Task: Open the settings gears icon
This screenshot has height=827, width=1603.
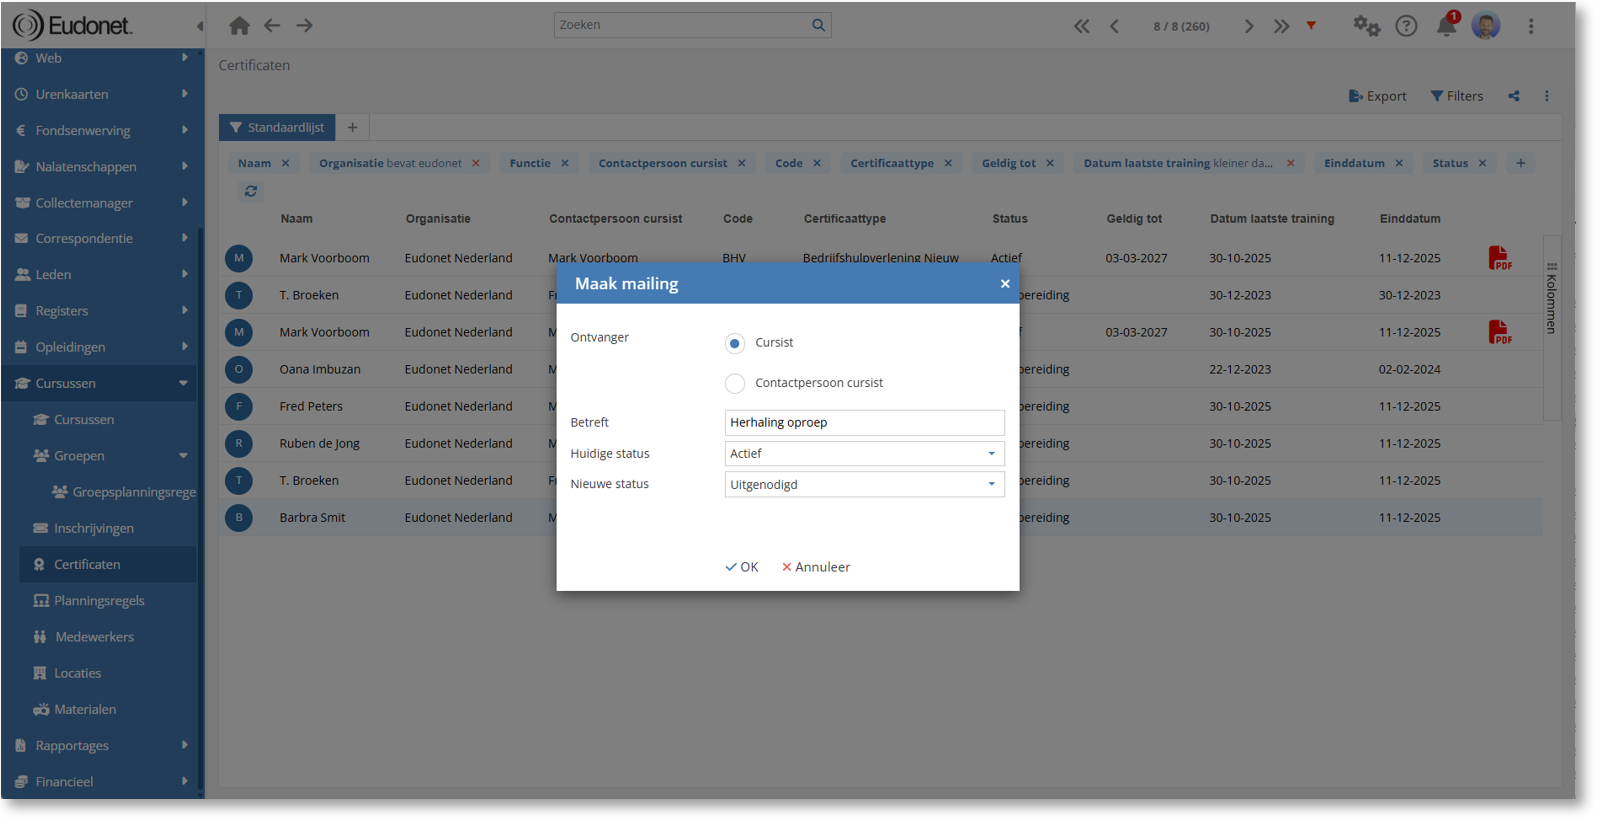Action: (x=1366, y=26)
